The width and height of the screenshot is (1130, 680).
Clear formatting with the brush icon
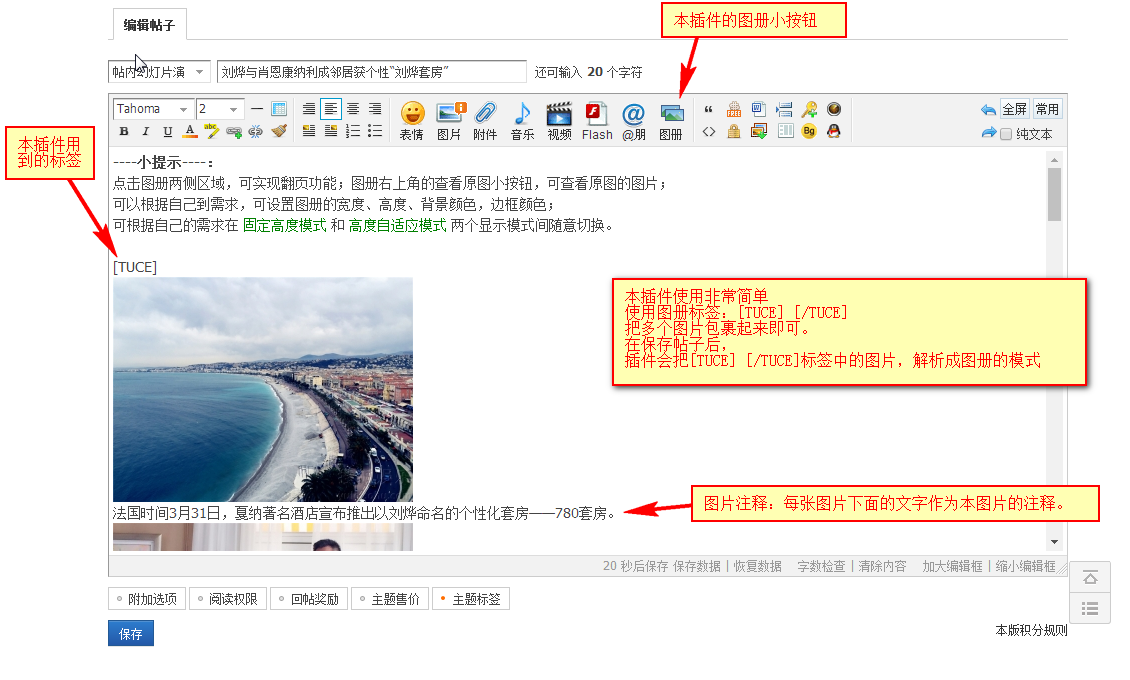[279, 131]
